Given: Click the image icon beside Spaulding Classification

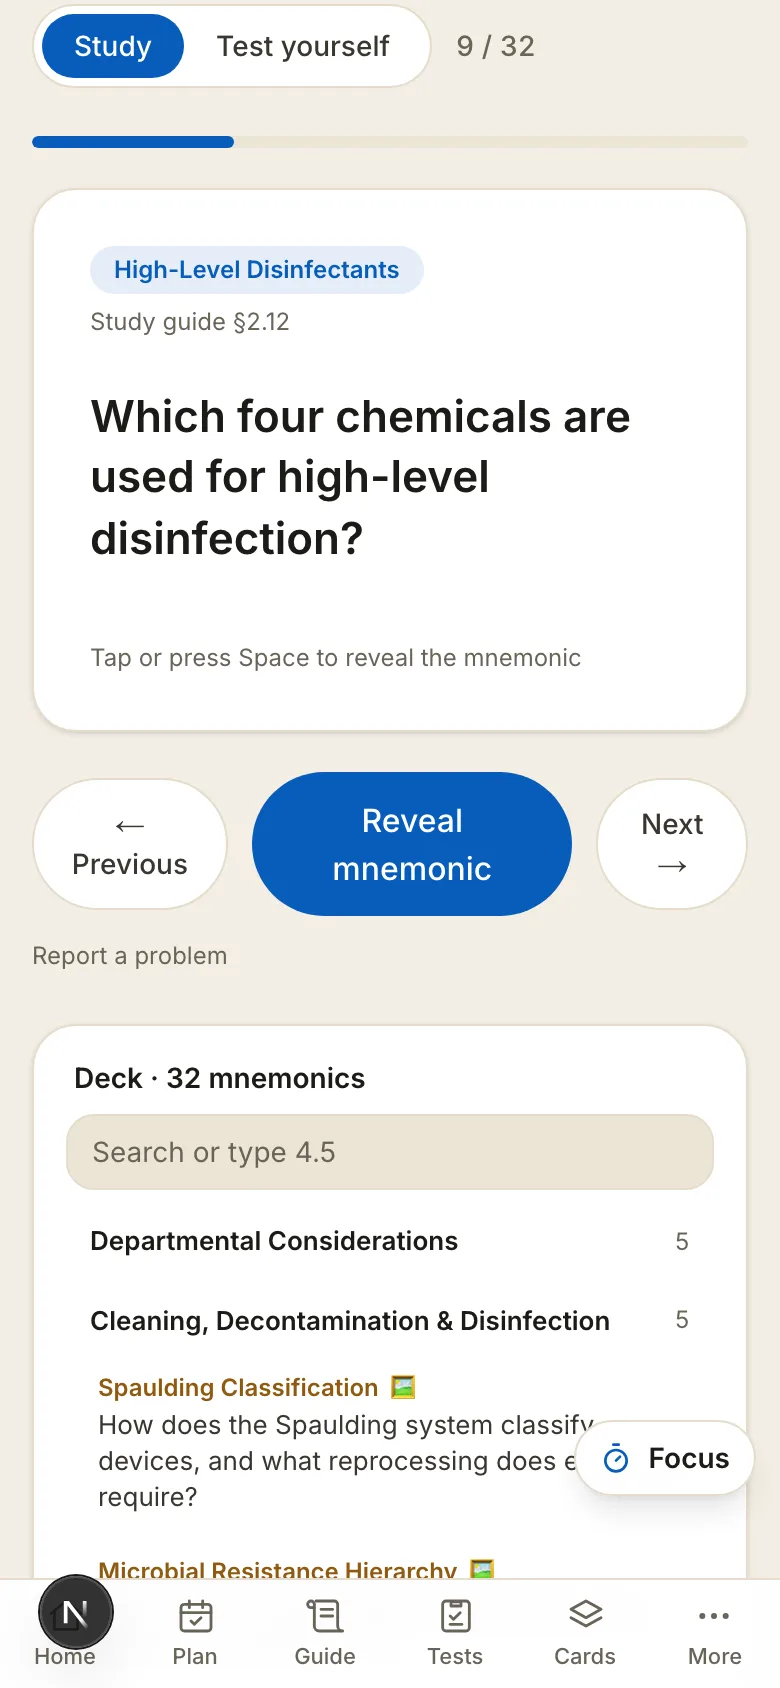Looking at the screenshot, I should (402, 1387).
